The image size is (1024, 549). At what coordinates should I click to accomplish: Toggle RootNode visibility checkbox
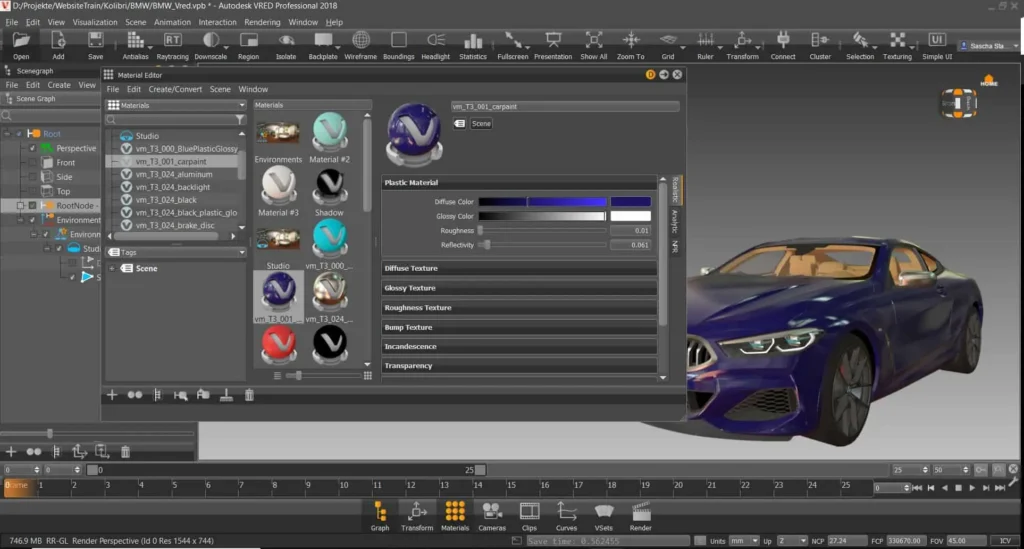(x=32, y=206)
